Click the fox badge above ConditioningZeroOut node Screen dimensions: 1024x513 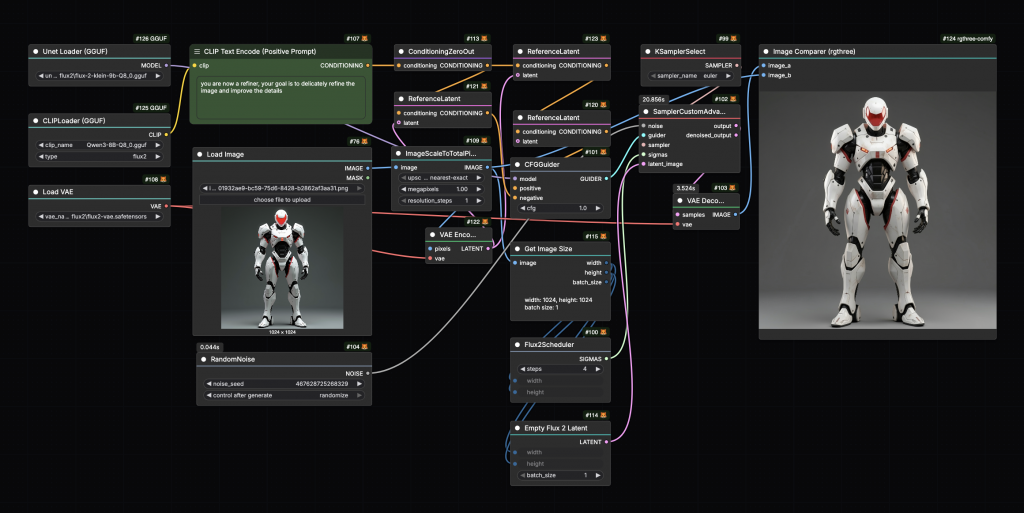[486, 38]
